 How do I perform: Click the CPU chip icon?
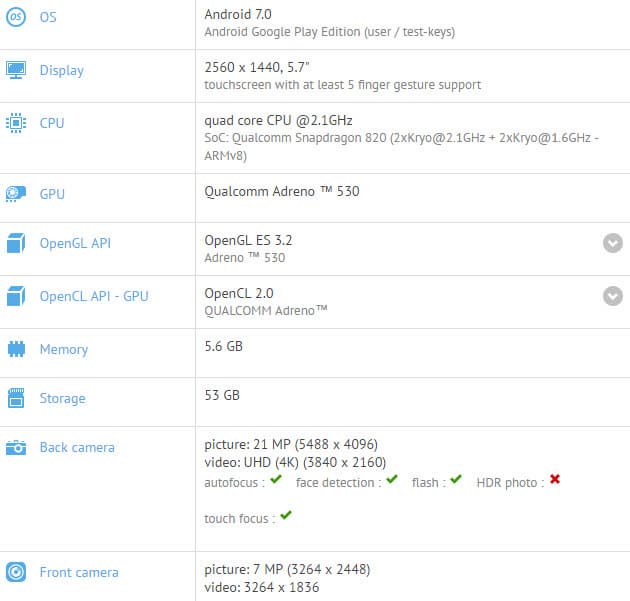point(16,123)
